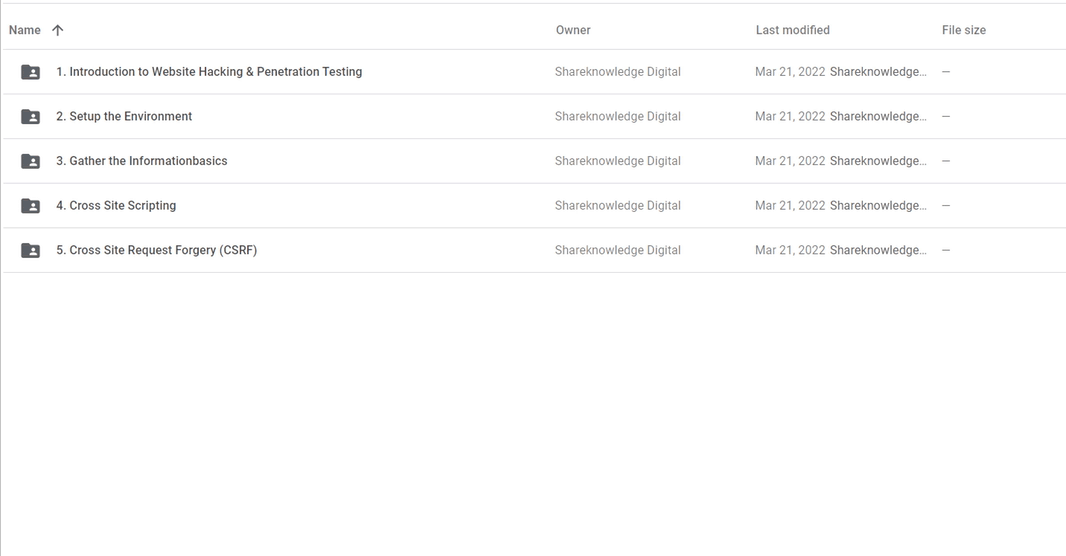
Task: Click the file size dash in the CSRF row
Action: coord(946,250)
